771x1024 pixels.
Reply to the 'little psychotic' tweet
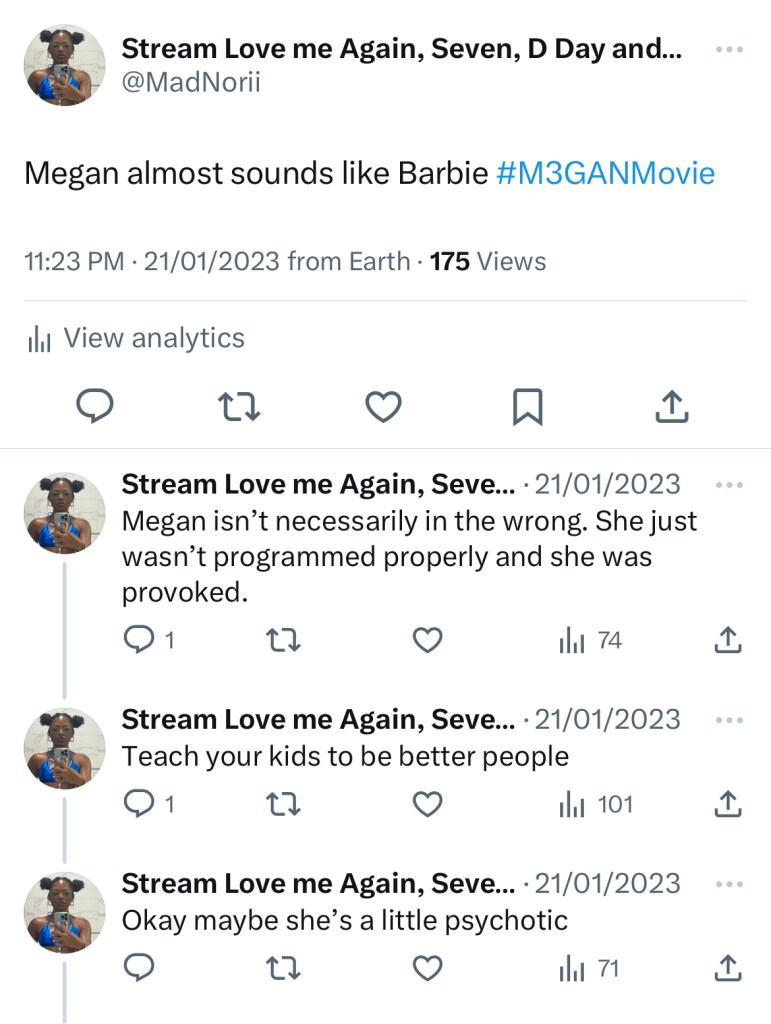click(x=140, y=968)
